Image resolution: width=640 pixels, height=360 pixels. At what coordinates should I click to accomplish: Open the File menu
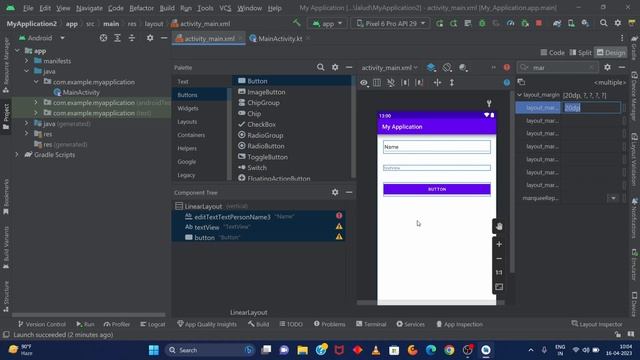coord(28,8)
